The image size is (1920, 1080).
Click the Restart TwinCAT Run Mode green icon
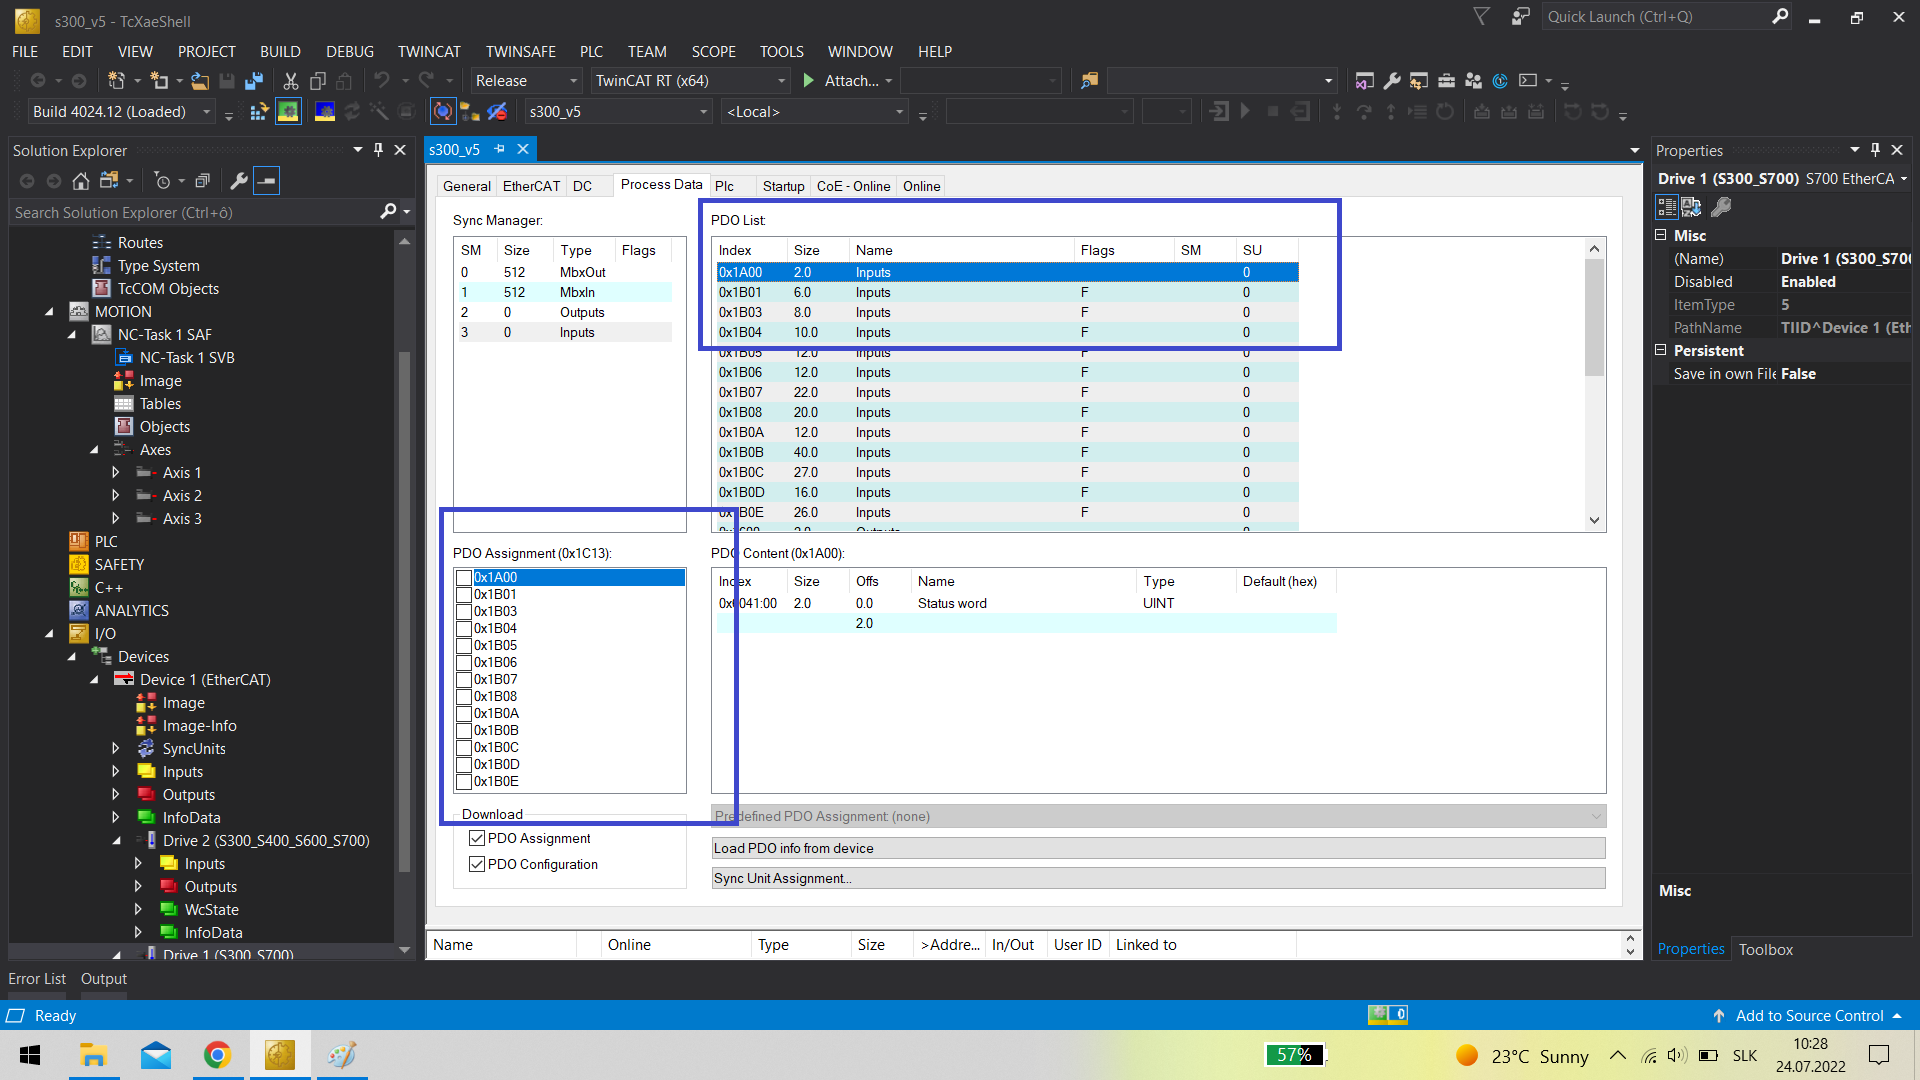click(x=288, y=112)
